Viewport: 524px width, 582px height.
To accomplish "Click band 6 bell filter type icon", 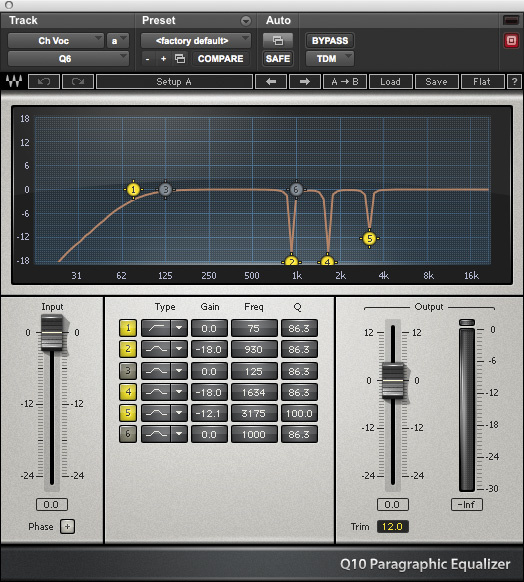I will (156, 434).
